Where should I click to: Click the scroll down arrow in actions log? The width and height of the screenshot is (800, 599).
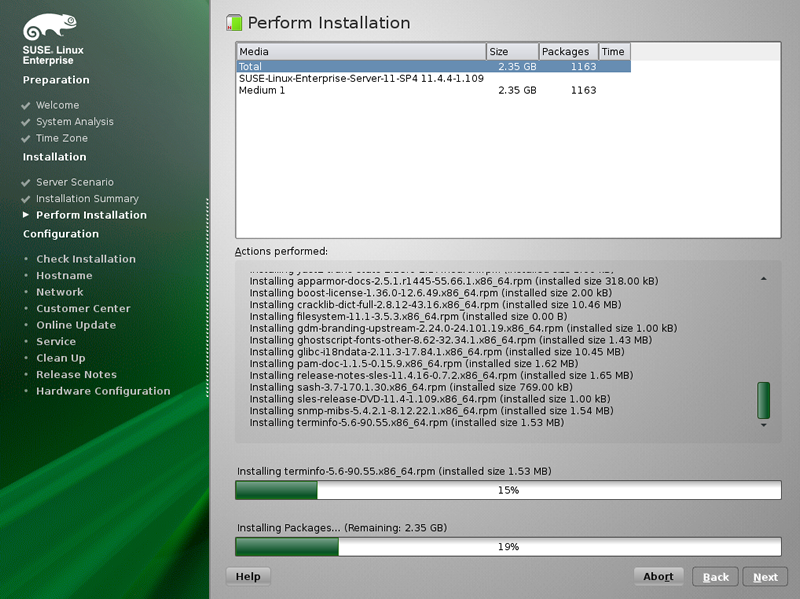point(763,425)
